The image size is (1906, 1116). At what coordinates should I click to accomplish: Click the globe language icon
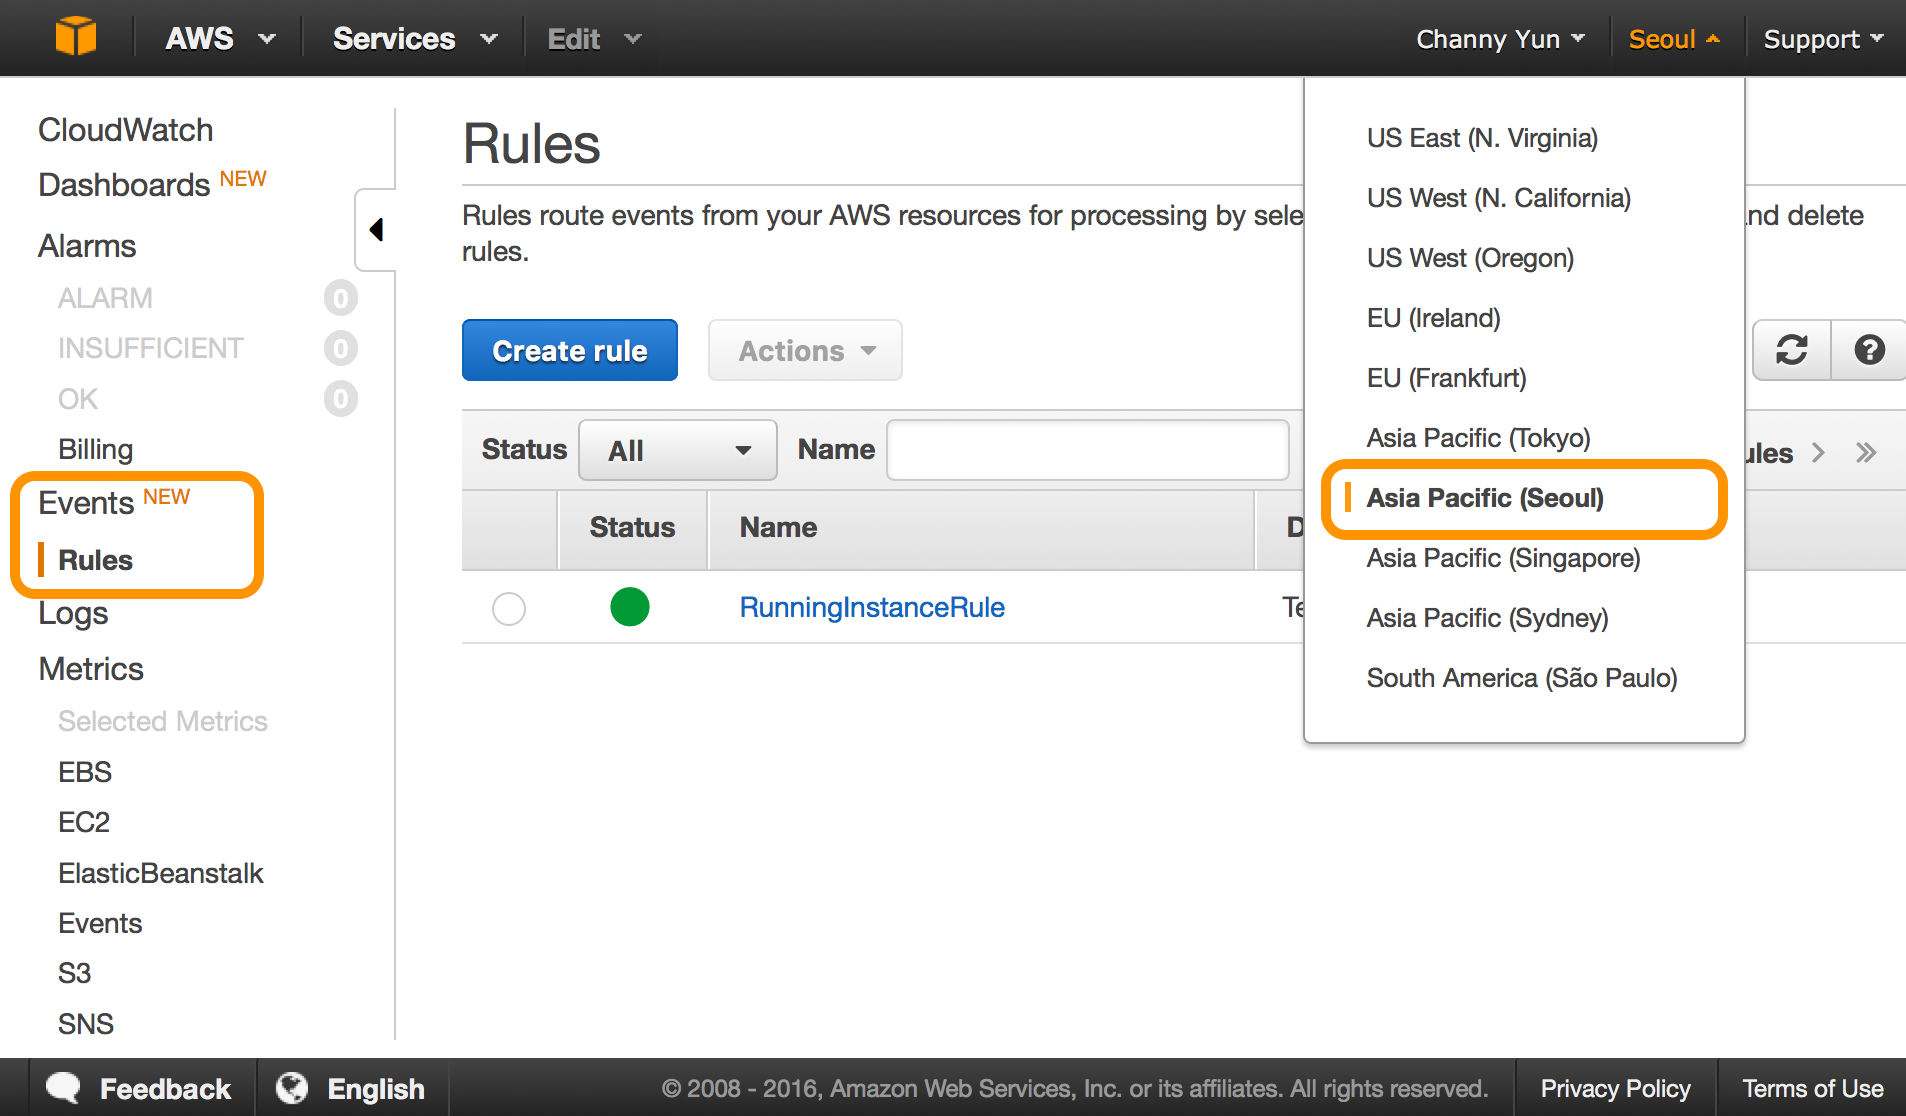292,1088
